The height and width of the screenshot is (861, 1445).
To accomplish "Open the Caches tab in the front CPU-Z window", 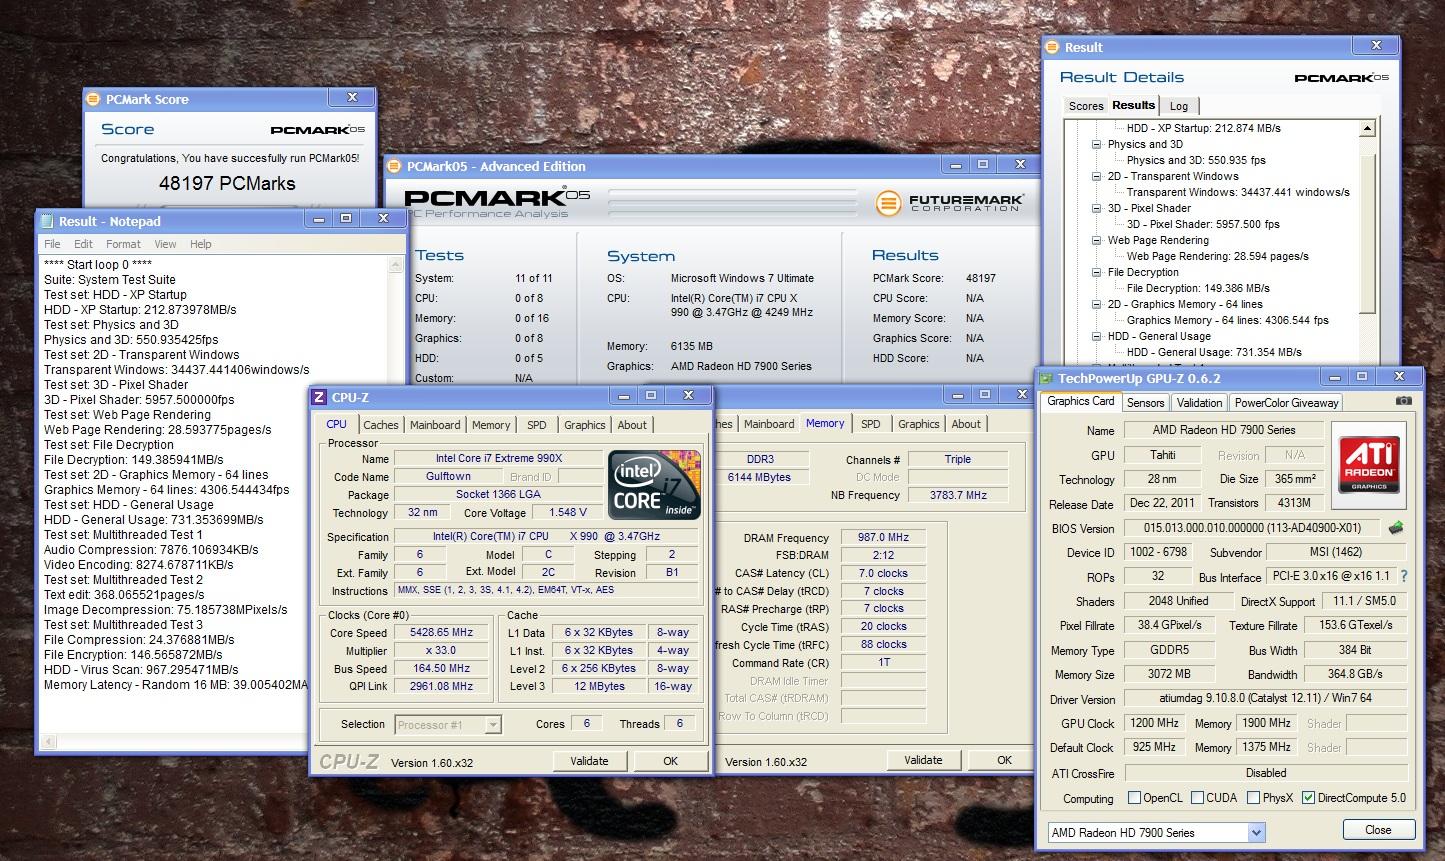I will point(381,425).
